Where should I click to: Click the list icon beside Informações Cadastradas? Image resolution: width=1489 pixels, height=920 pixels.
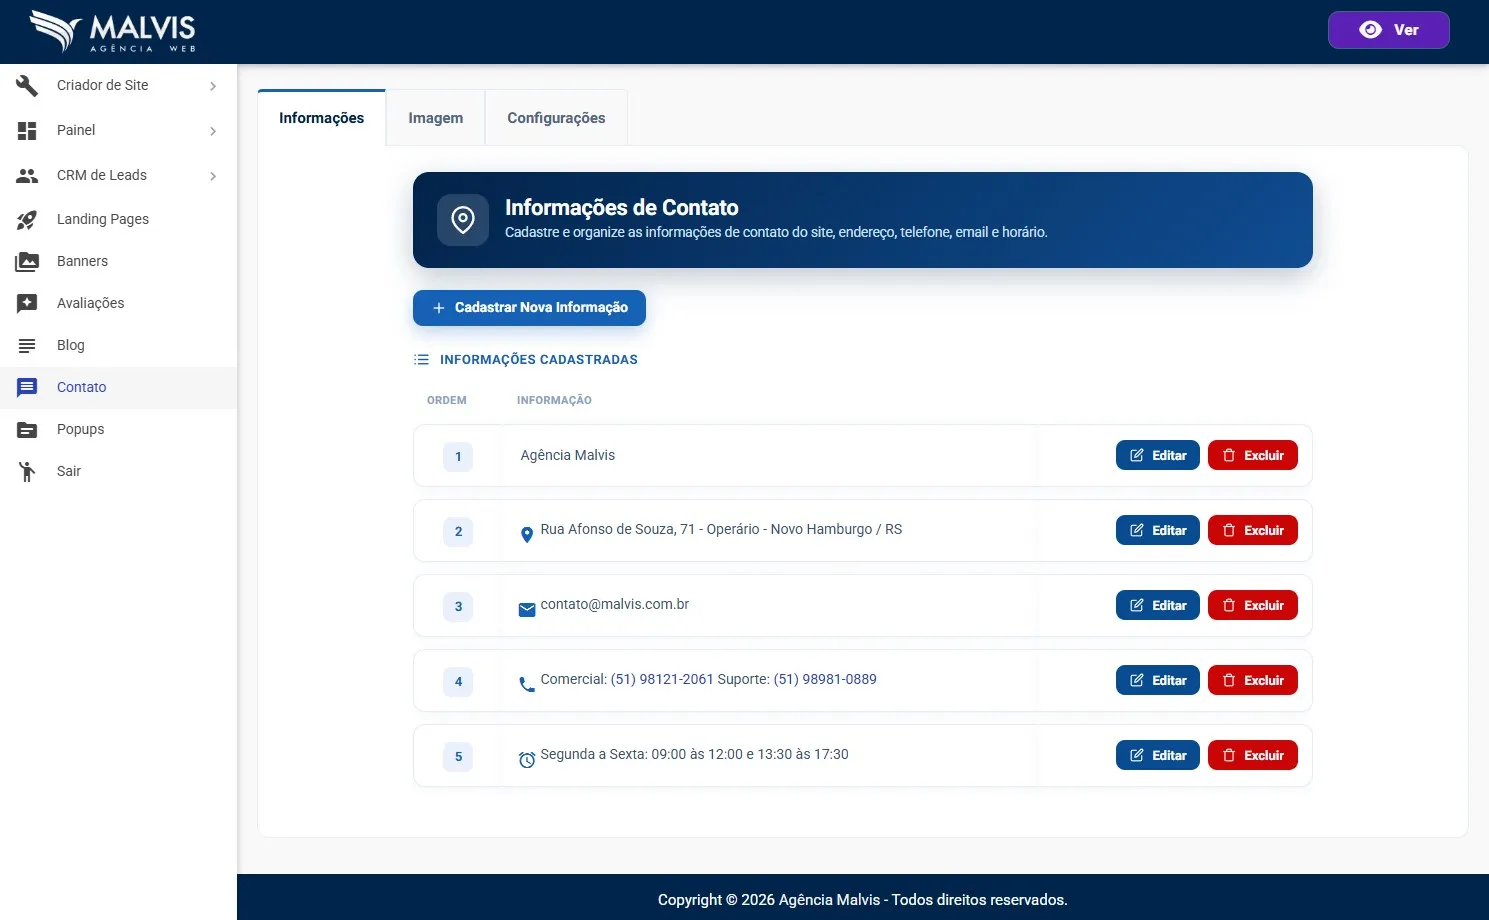[x=422, y=360]
